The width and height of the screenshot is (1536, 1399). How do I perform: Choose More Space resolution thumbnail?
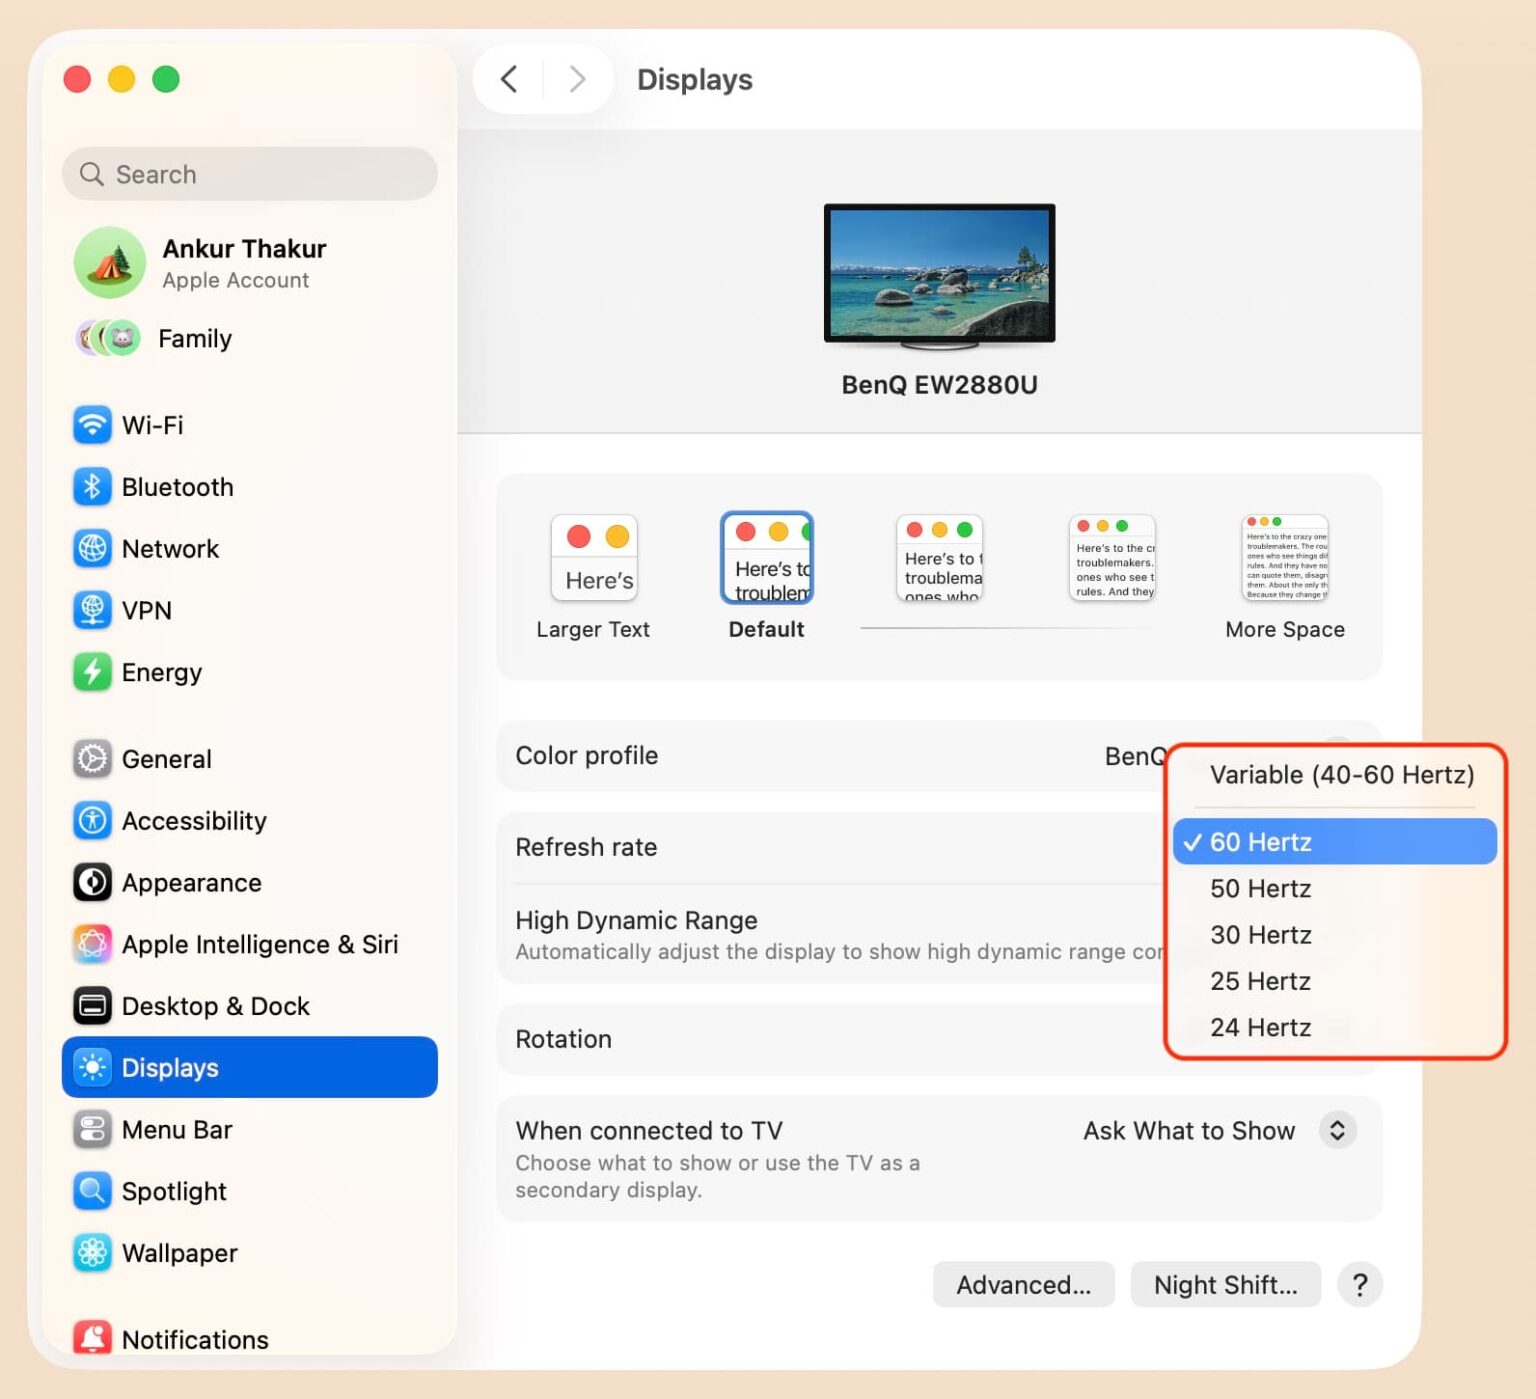pyautogui.click(x=1285, y=558)
